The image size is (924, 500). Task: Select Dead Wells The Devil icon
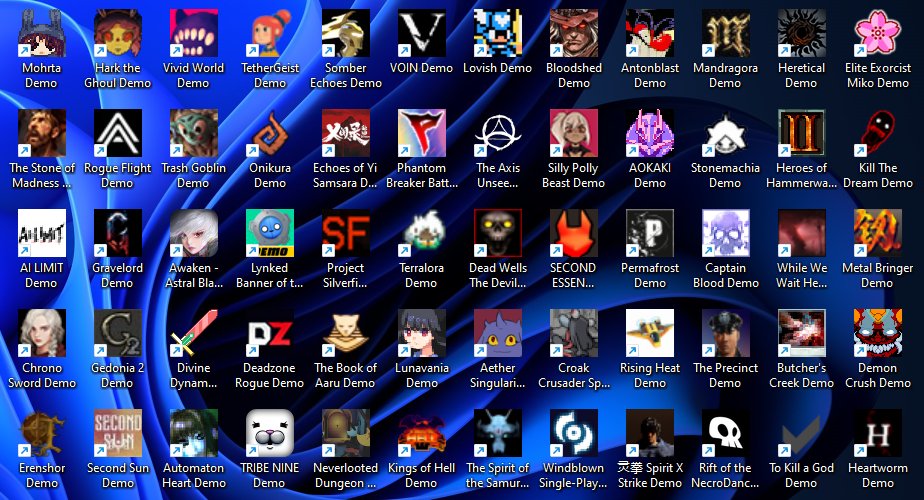(498, 233)
